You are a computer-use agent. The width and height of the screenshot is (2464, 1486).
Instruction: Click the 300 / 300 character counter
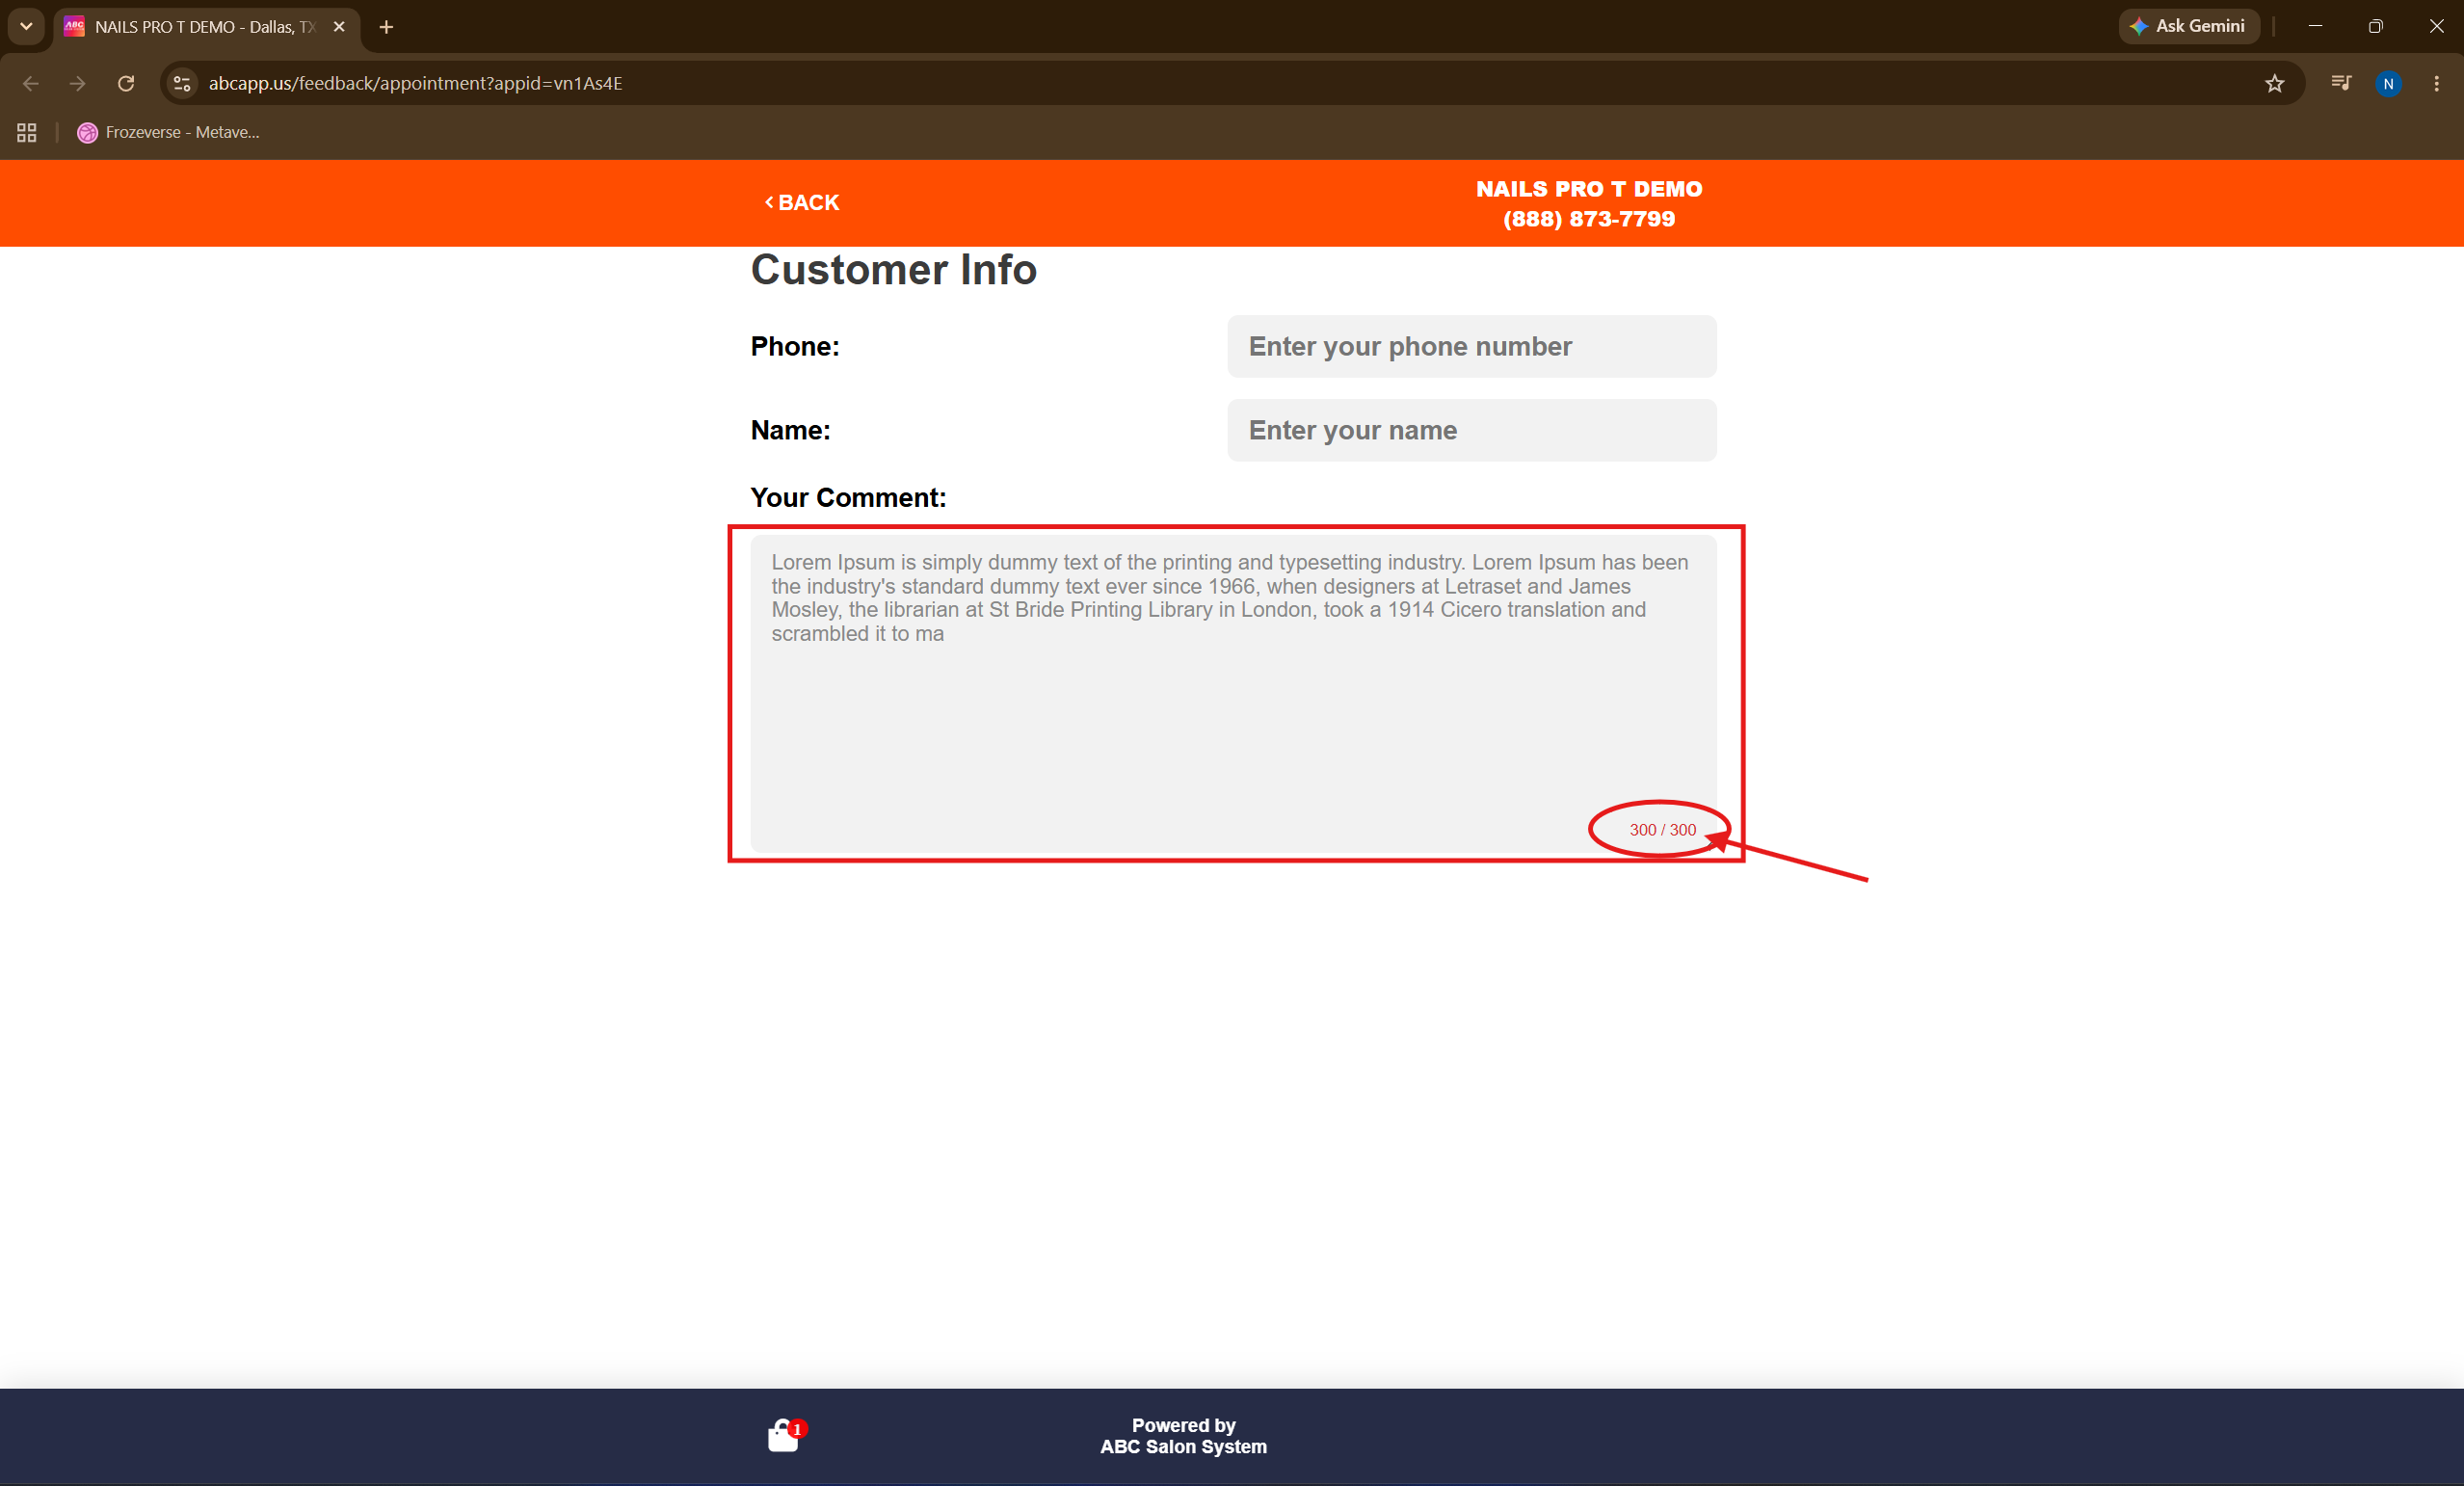tap(1662, 829)
